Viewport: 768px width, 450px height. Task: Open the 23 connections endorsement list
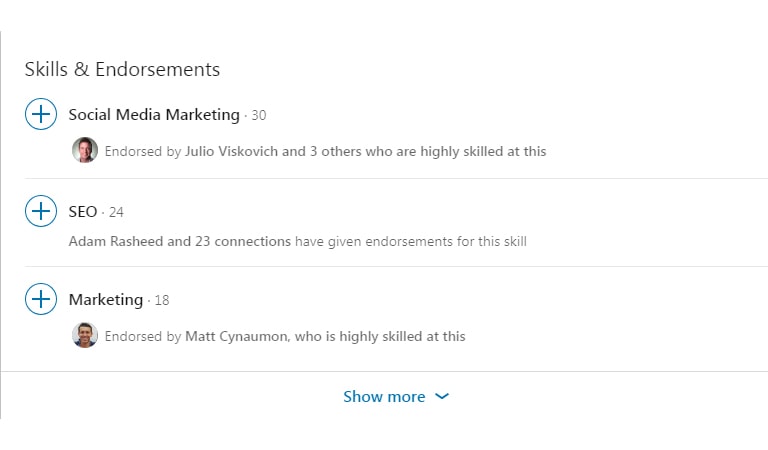point(243,241)
